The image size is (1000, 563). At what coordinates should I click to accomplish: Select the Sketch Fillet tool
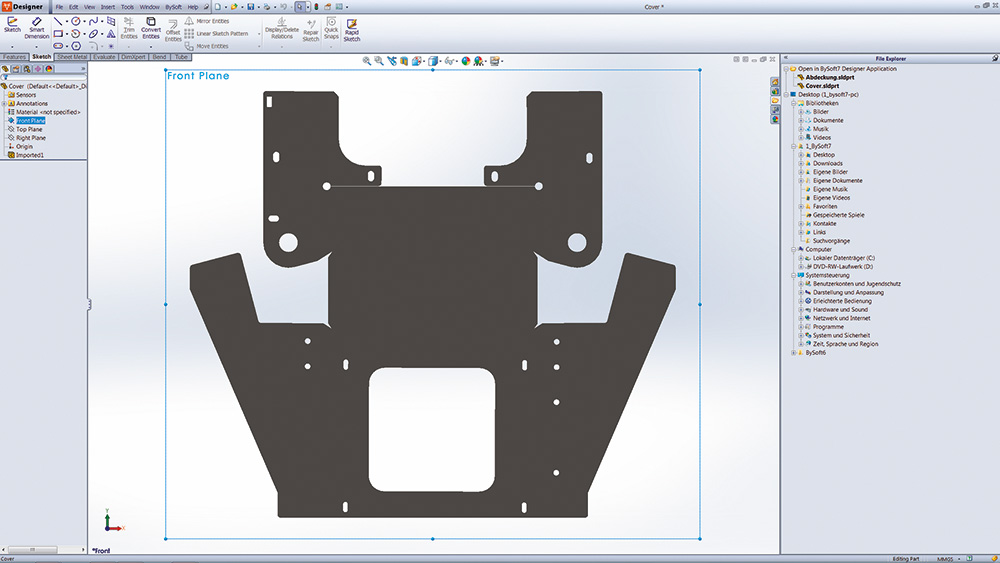92,46
